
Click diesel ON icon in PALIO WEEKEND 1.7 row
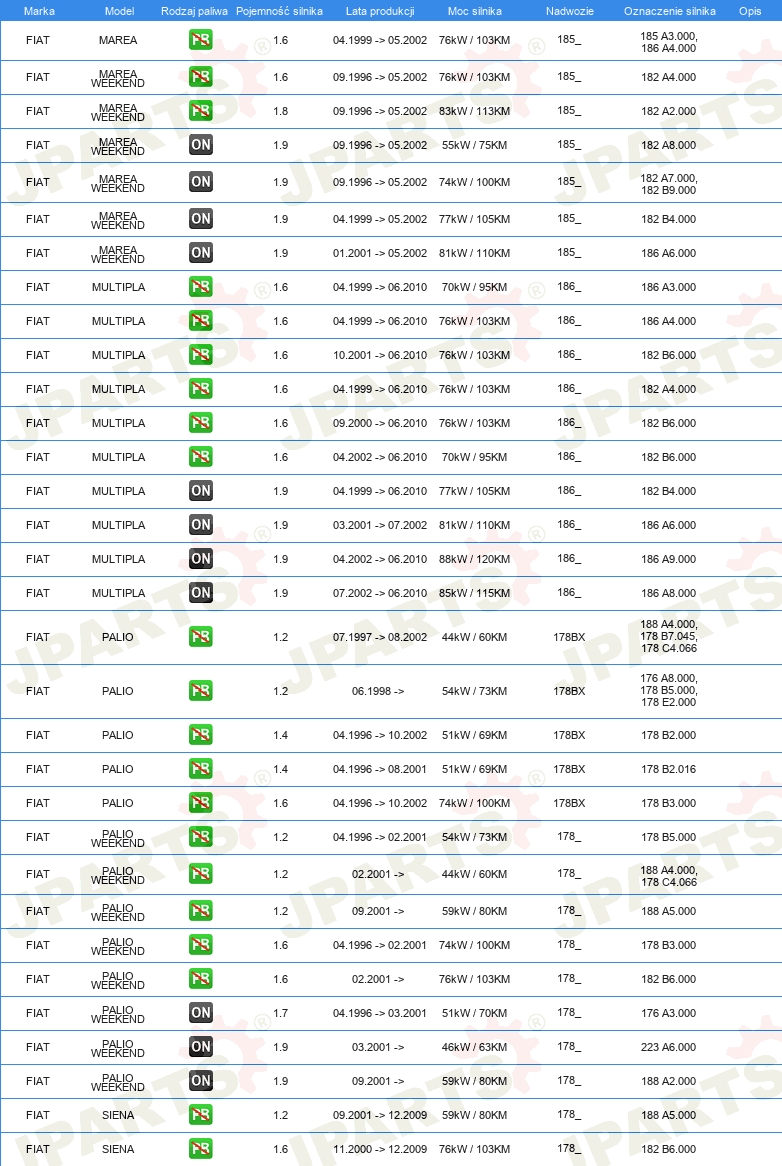201,1013
